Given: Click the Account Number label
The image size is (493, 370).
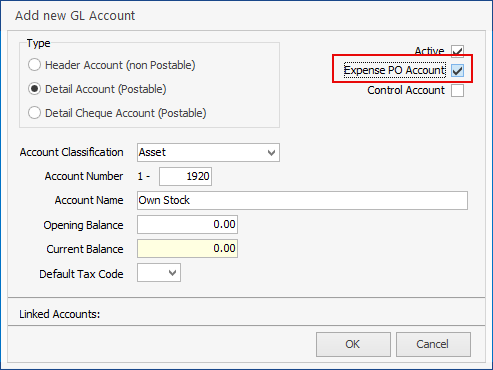Looking at the screenshot, I should point(84,176).
